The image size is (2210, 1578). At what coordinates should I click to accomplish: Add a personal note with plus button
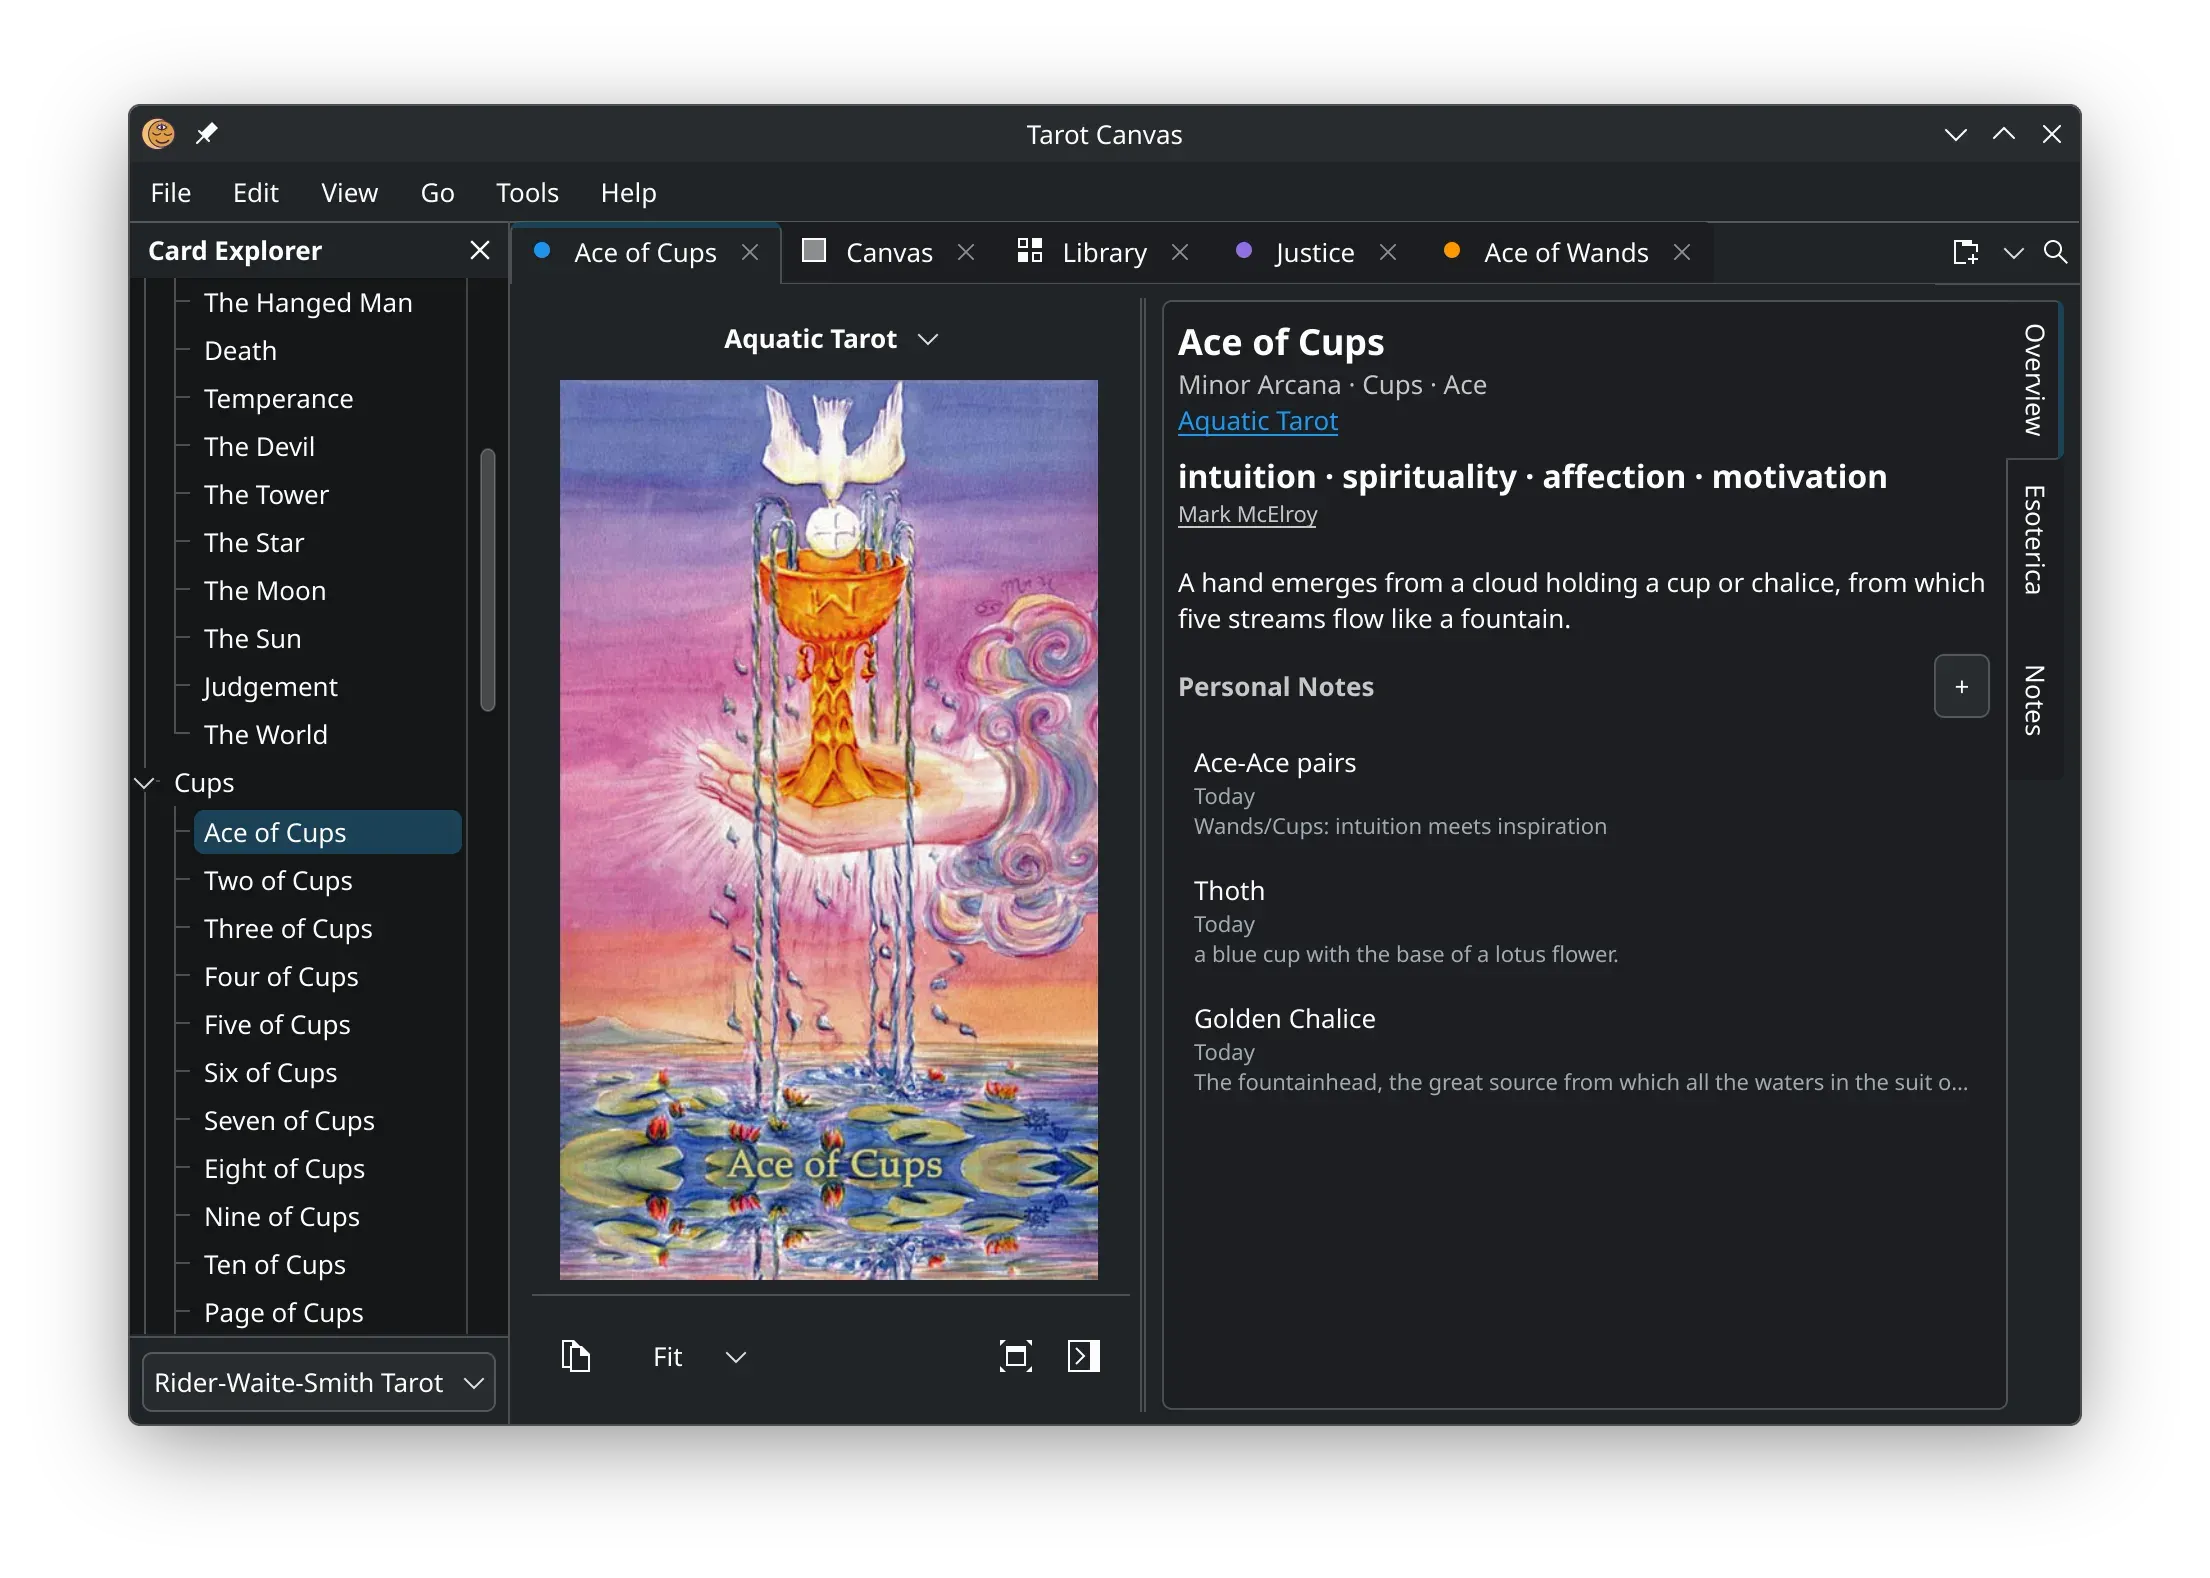click(x=1961, y=686)
